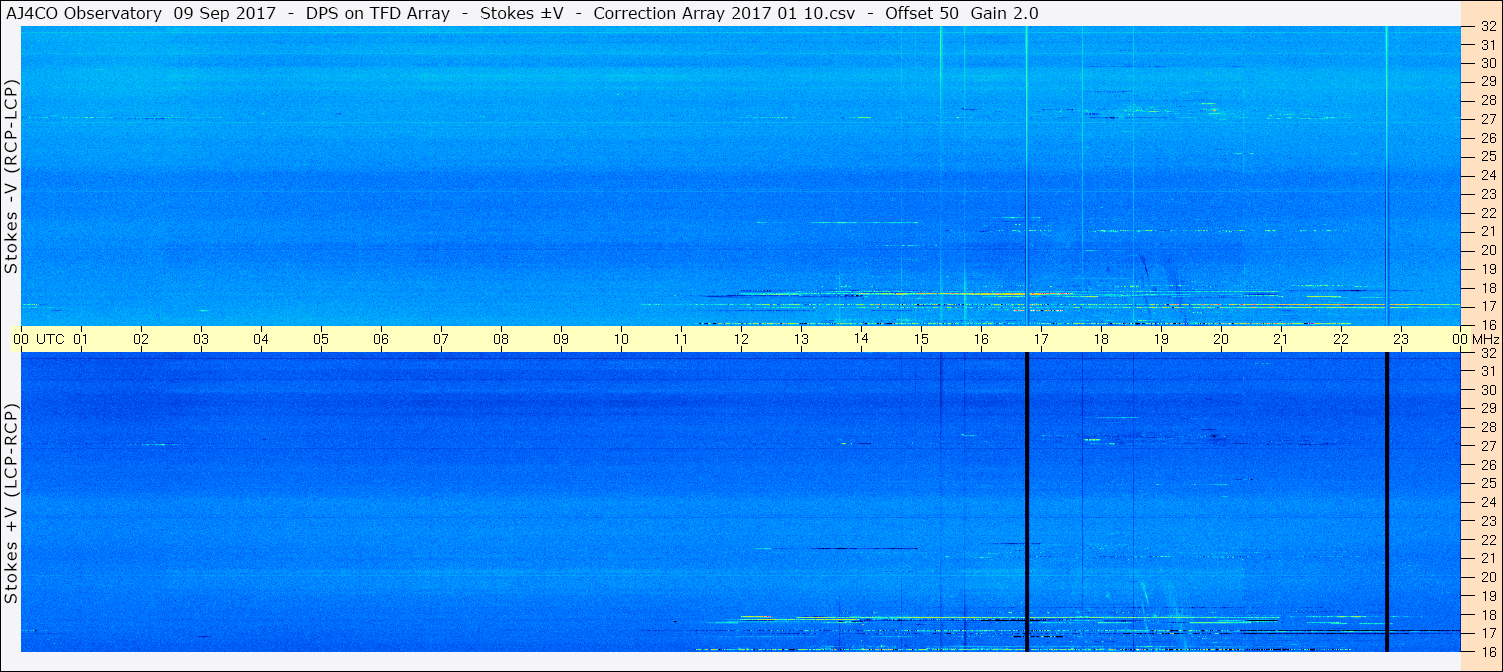
Task: Click the Gain 2.0 header value
Action: coord(1004,14)
